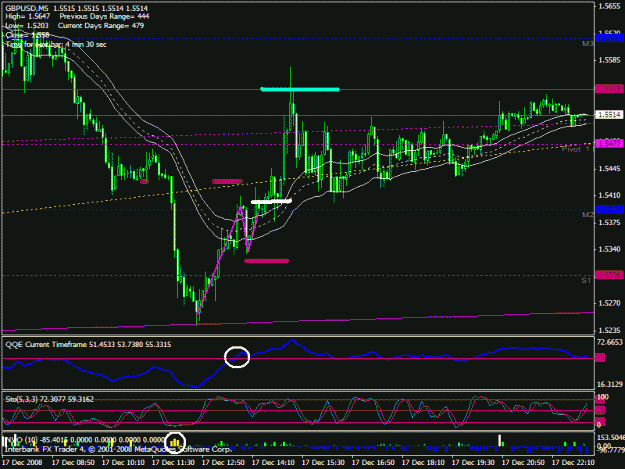Screen dimensions: 625x469
Task: Click the '17 Dec 18:10' time label
Action: click(x=423, y=463)
